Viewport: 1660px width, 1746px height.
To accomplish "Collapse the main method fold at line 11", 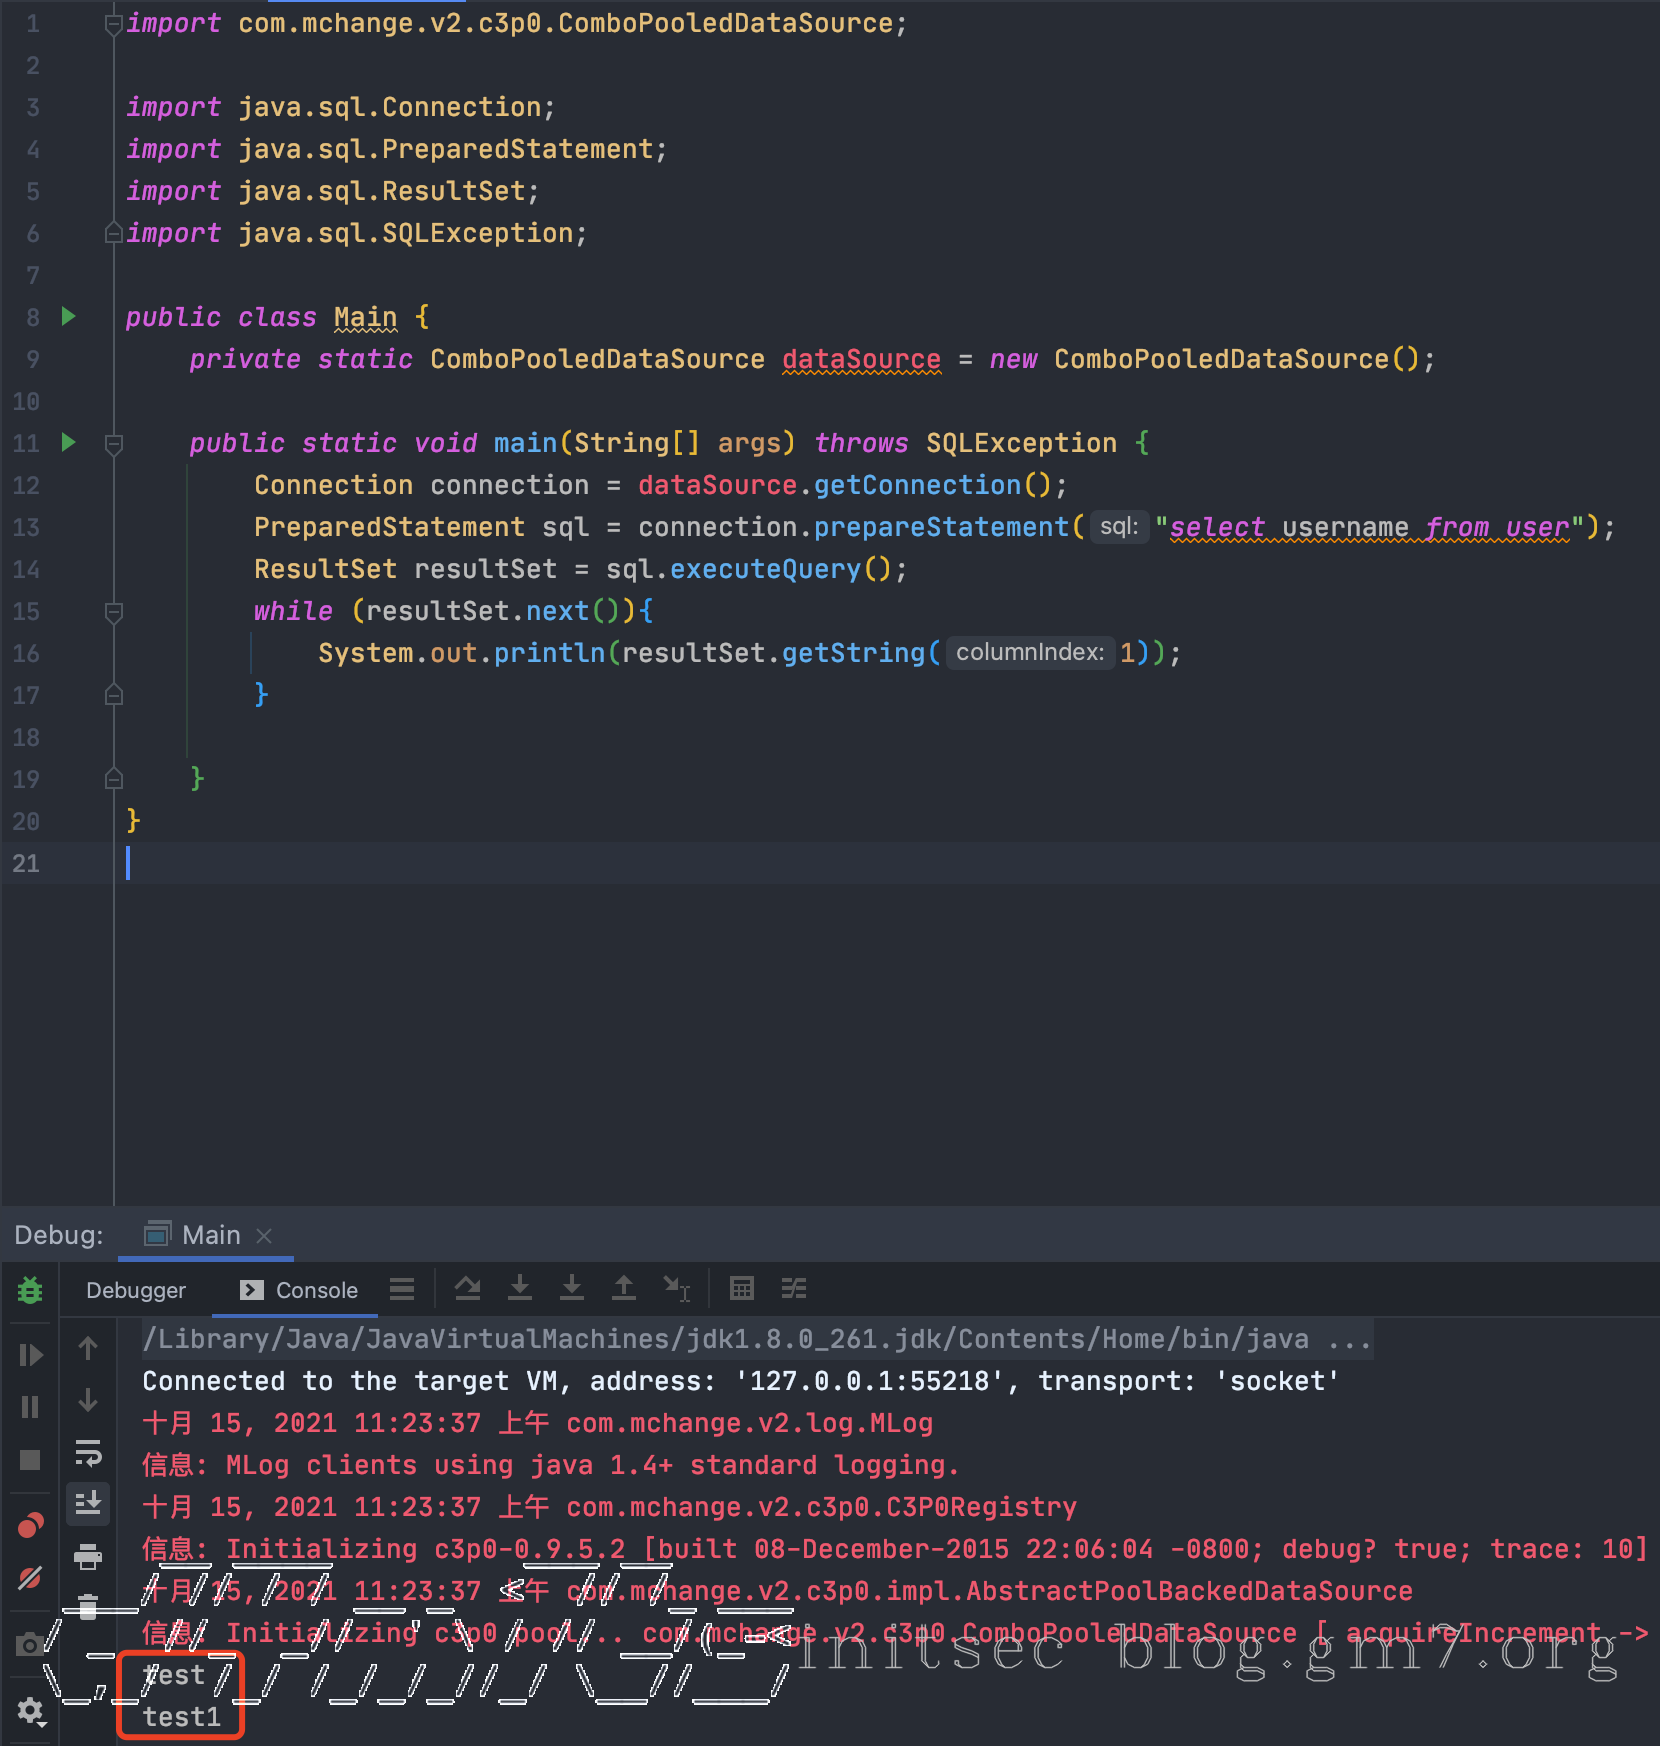I will (x=114, y=443).
